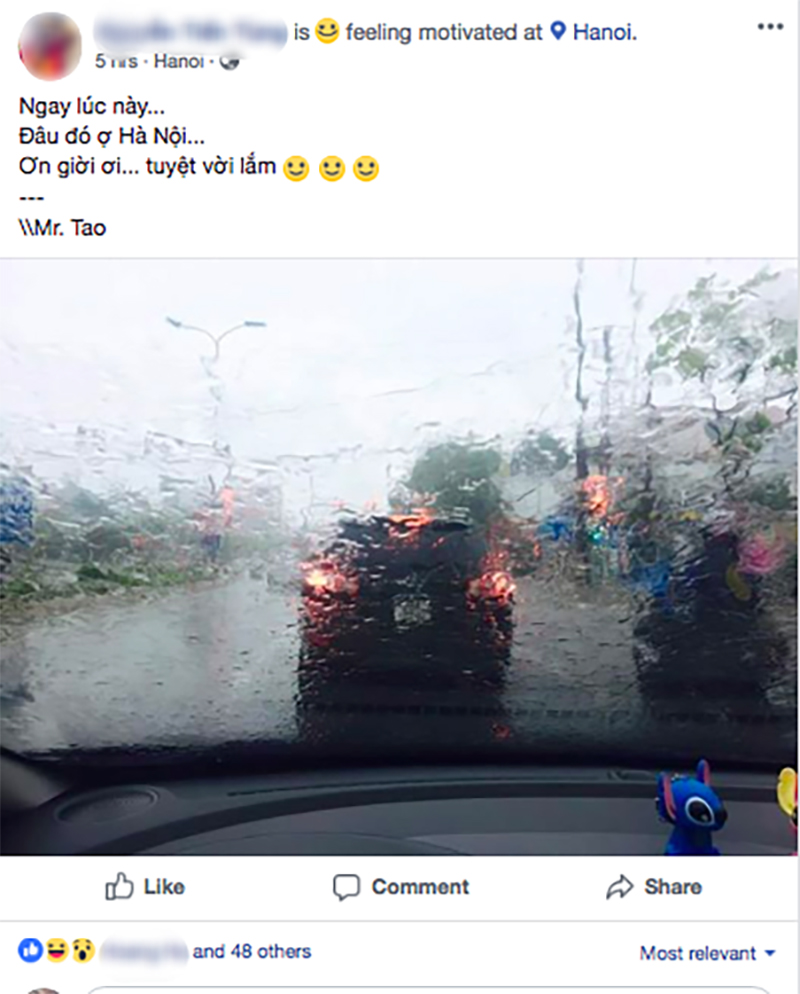Click the Comment speech bubble icon
The height and width of the screenshot is (994, 800).
(x=346, y=888)
